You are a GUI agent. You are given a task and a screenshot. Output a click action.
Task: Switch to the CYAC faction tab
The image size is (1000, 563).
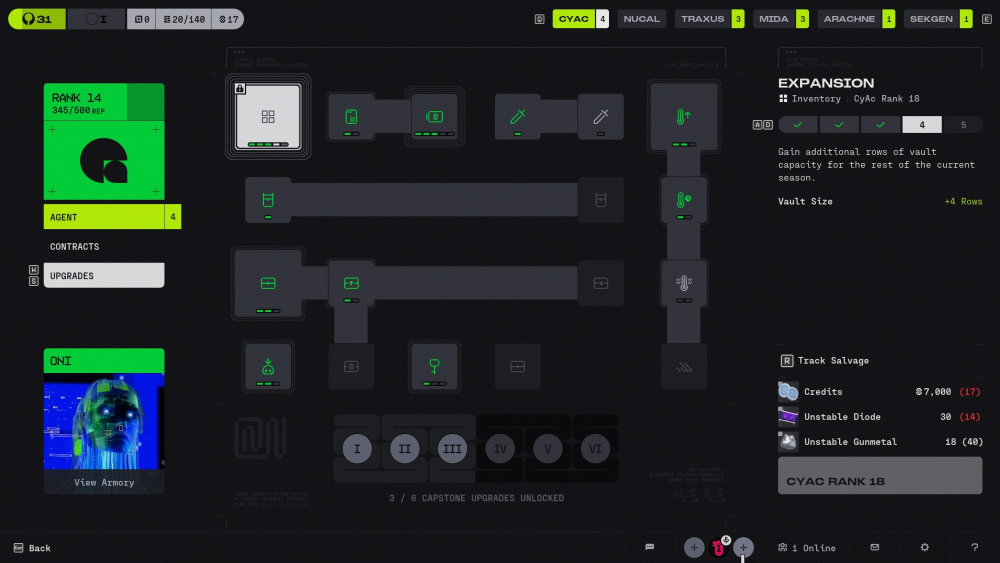pos(580,19)
